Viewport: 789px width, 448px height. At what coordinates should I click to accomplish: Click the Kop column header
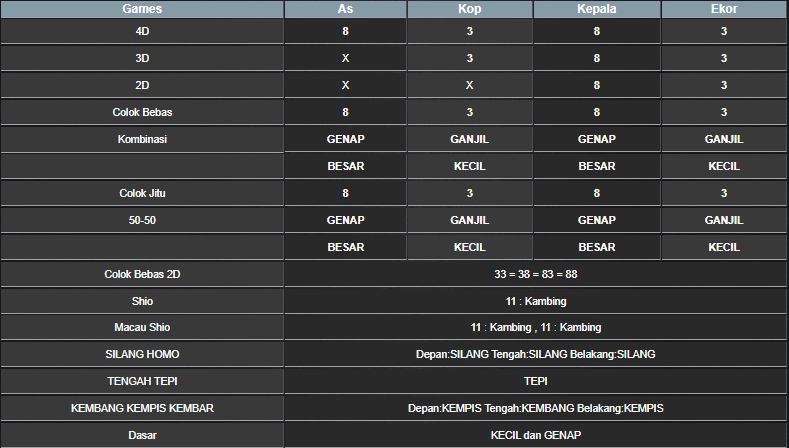469,9
